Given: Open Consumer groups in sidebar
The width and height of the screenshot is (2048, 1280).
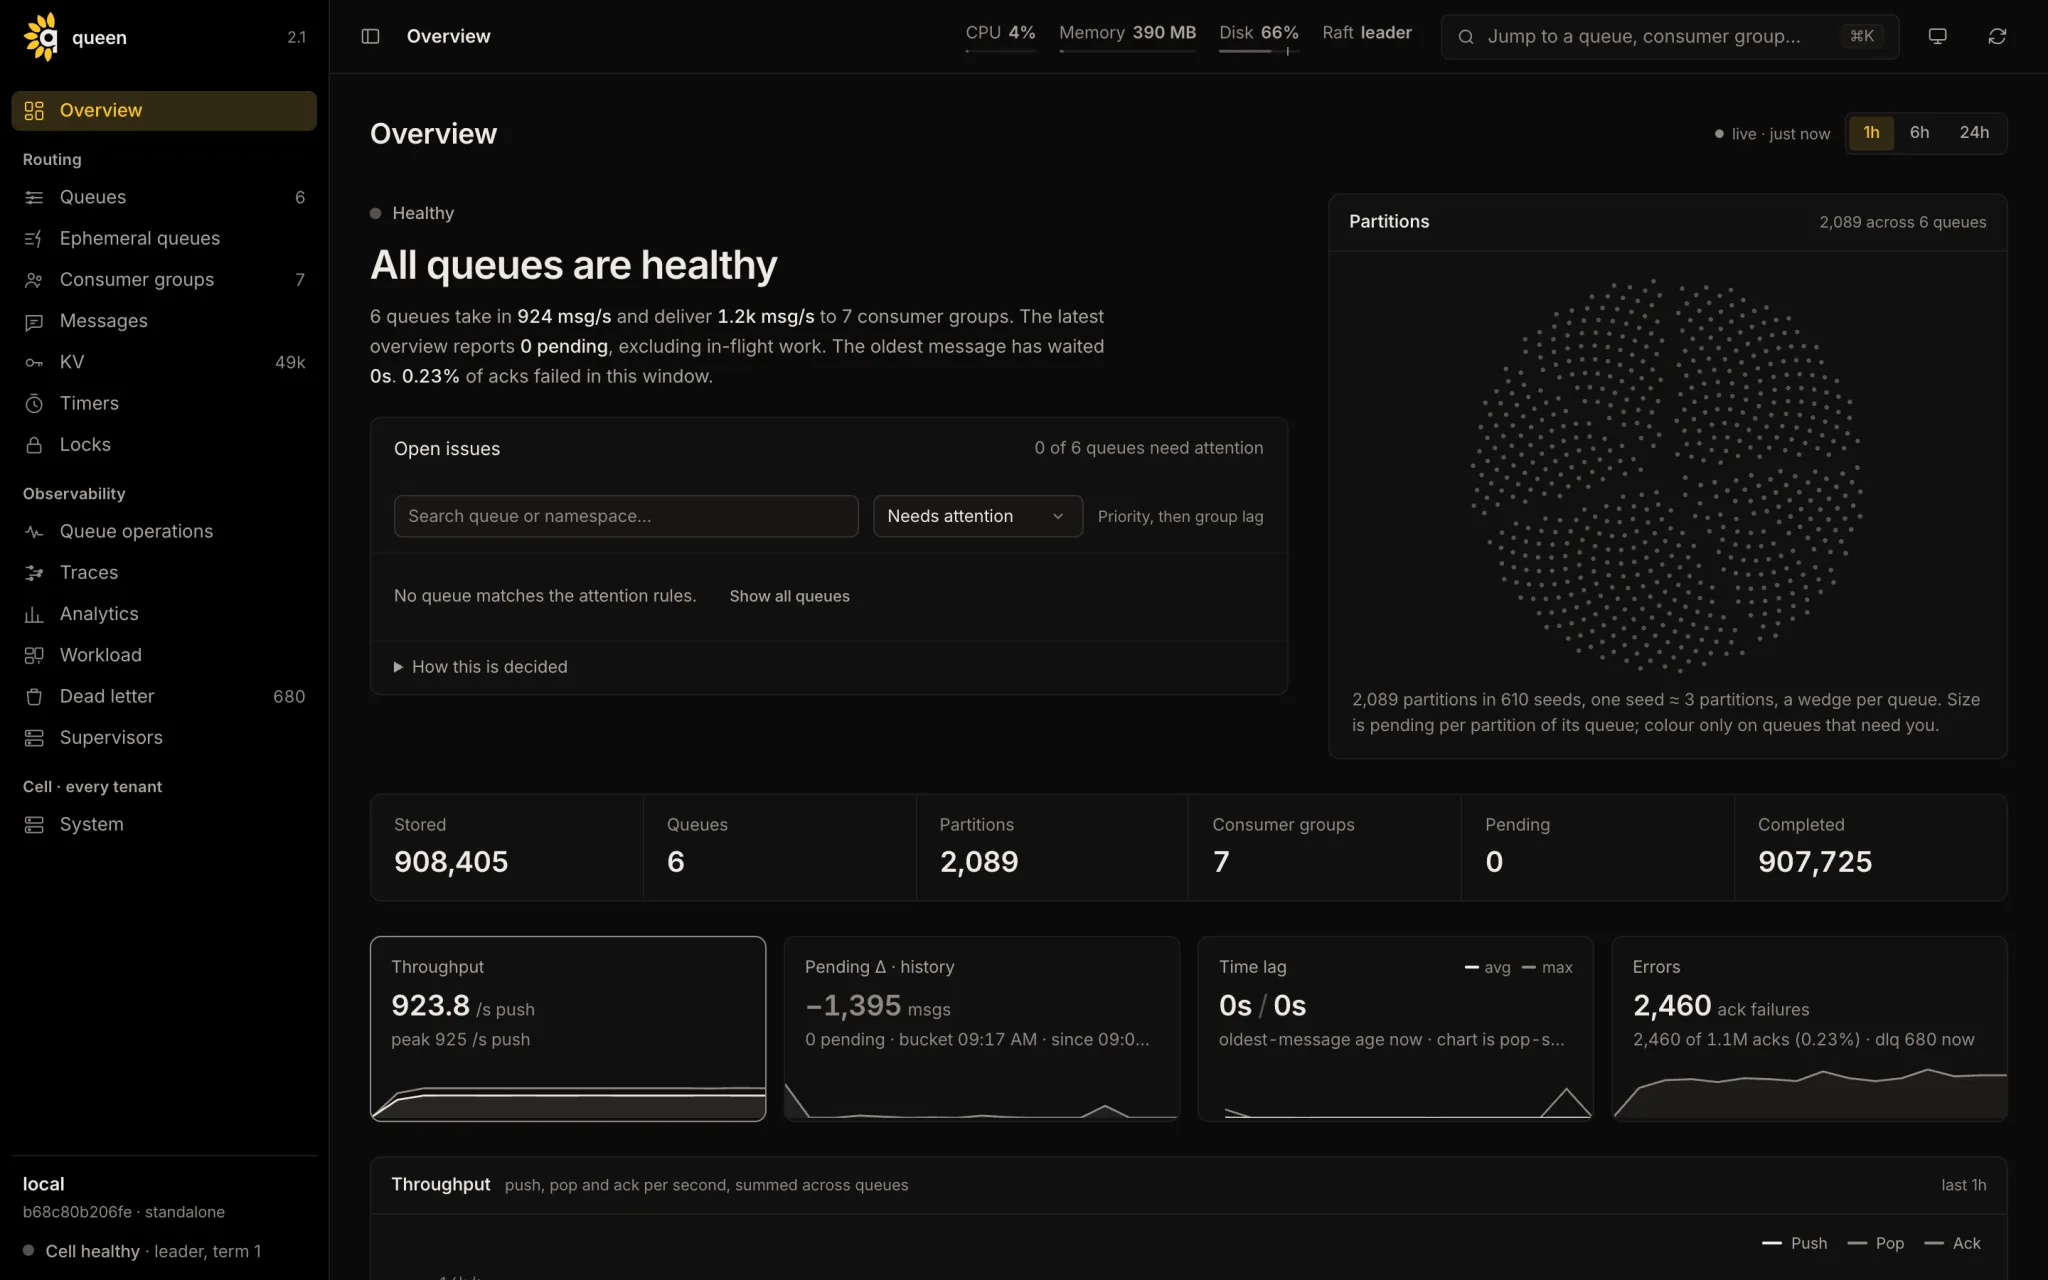Looking at the screenshot, I should (164, 279).
